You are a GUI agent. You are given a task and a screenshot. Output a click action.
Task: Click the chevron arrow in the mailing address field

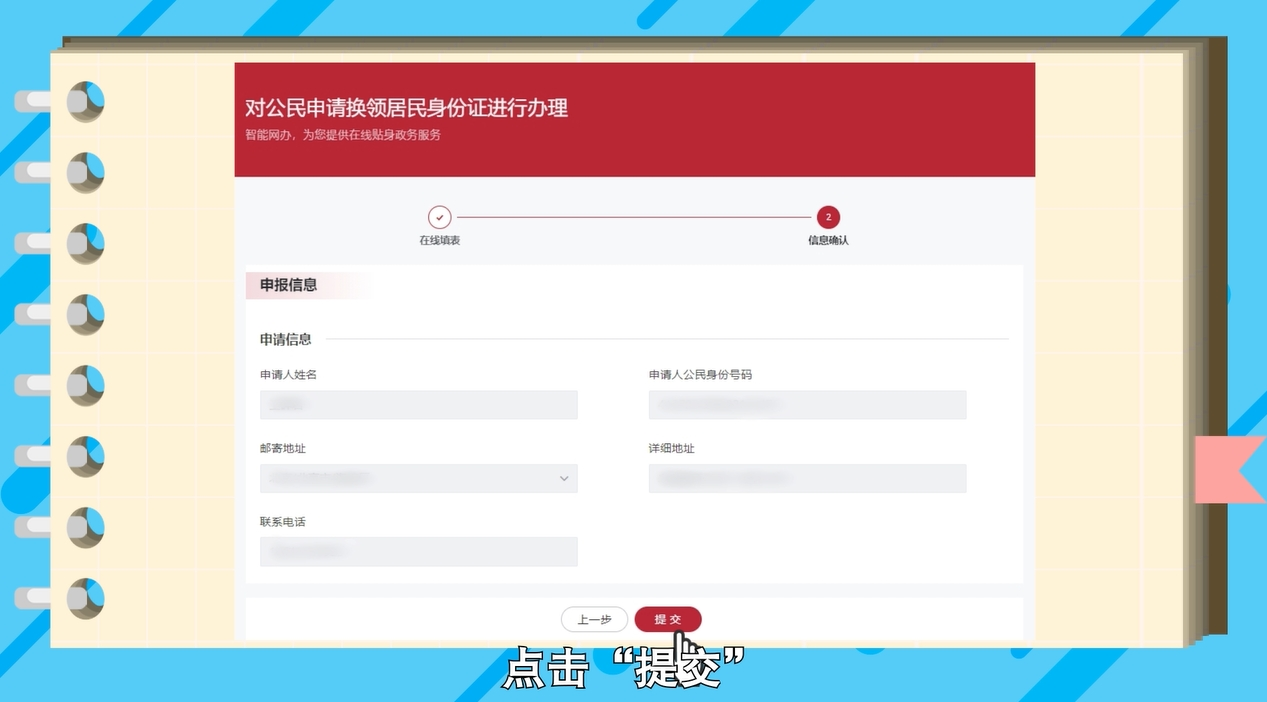tap(565, 478)
